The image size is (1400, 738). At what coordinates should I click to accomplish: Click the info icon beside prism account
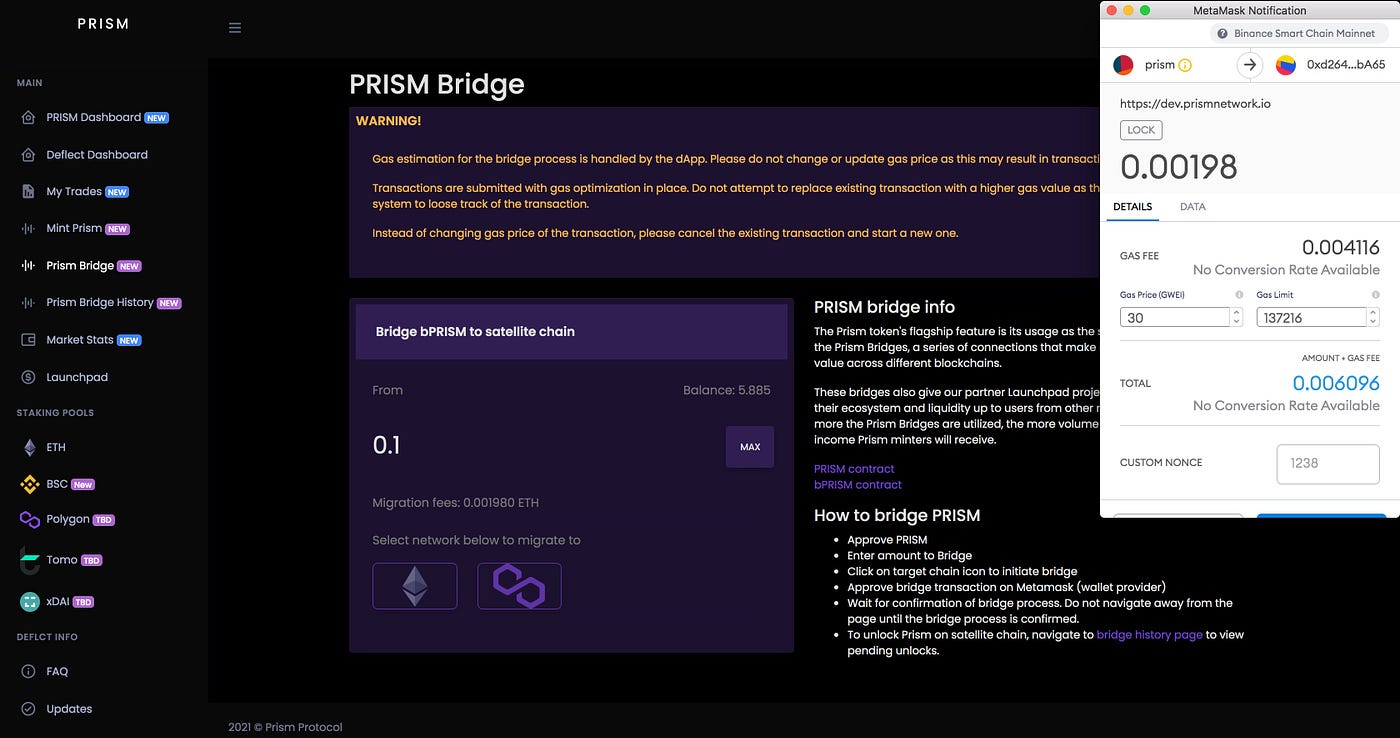click(x=1185, y=65)
